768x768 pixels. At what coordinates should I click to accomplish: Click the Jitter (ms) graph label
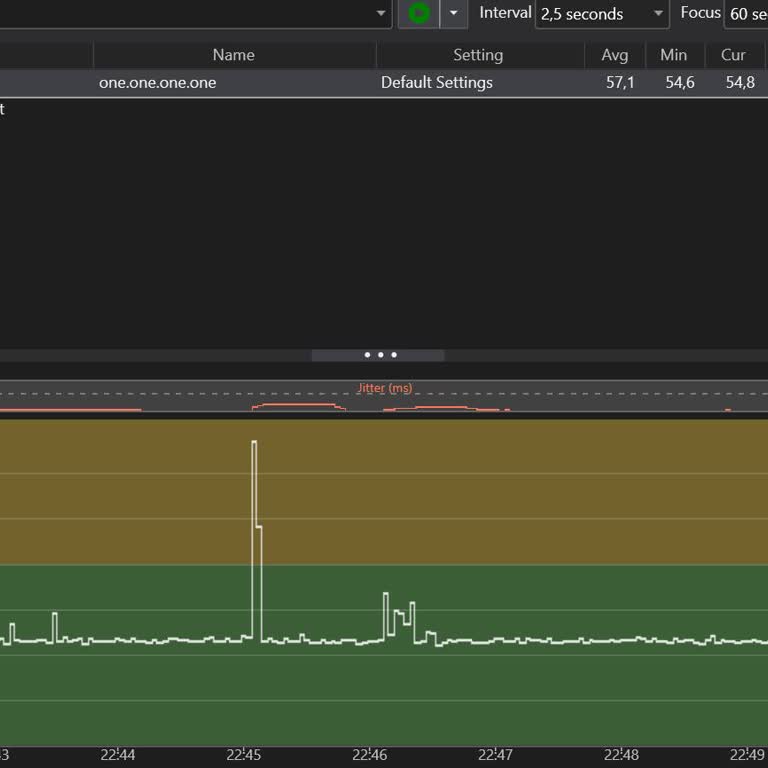(x=384, y=388)
